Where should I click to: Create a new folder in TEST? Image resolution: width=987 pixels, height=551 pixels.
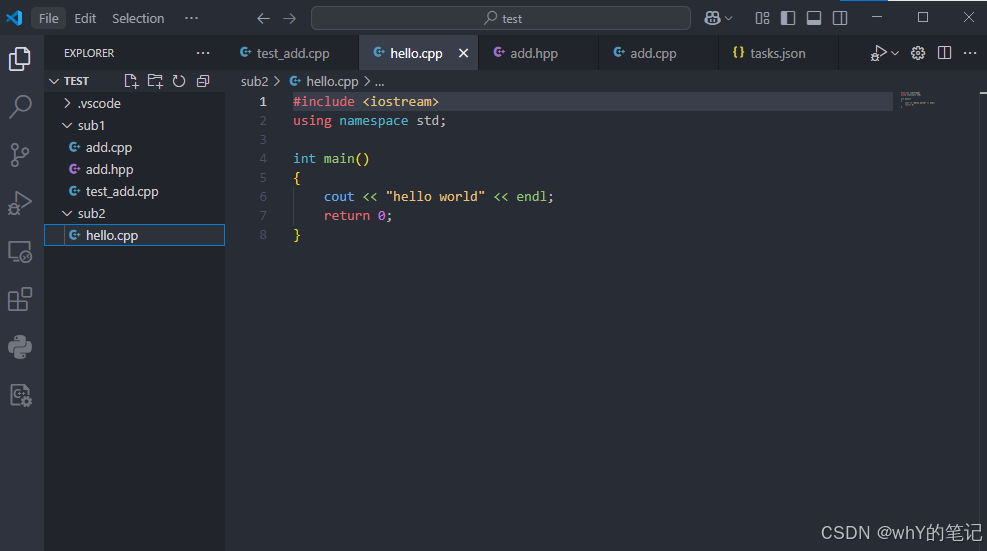point(155,81)
